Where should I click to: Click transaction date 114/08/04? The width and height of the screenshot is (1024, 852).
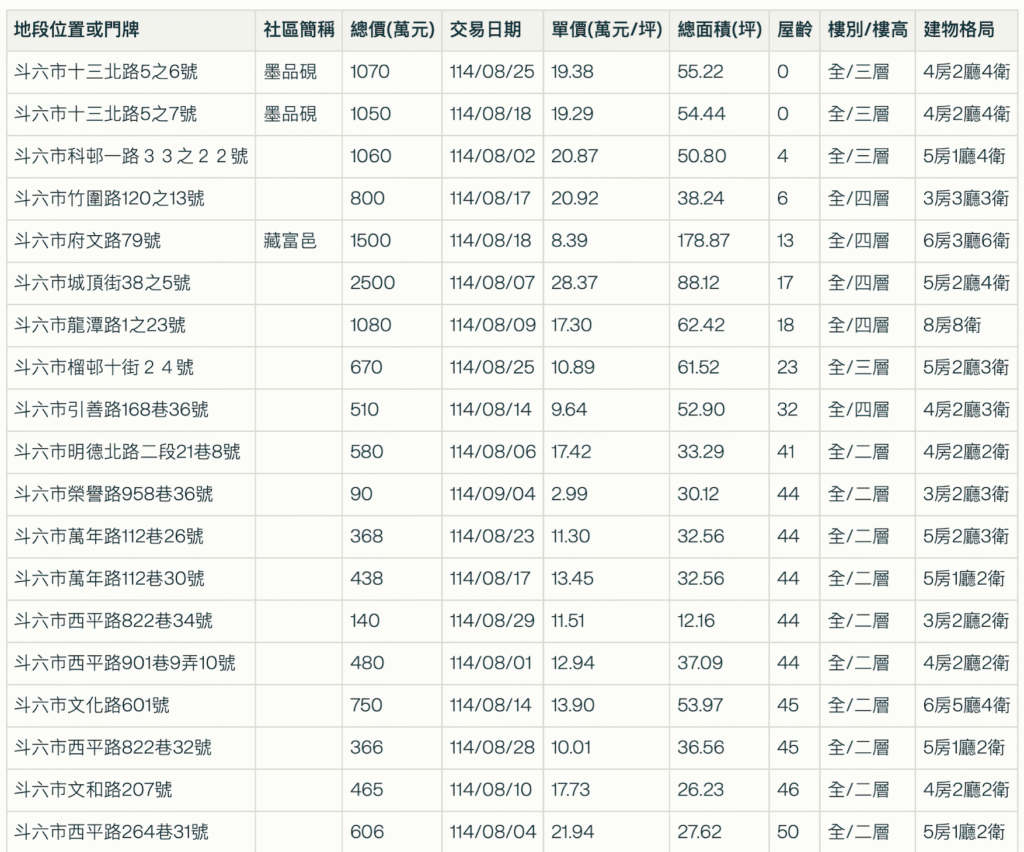pyautogui.click(x=492, y=832)
